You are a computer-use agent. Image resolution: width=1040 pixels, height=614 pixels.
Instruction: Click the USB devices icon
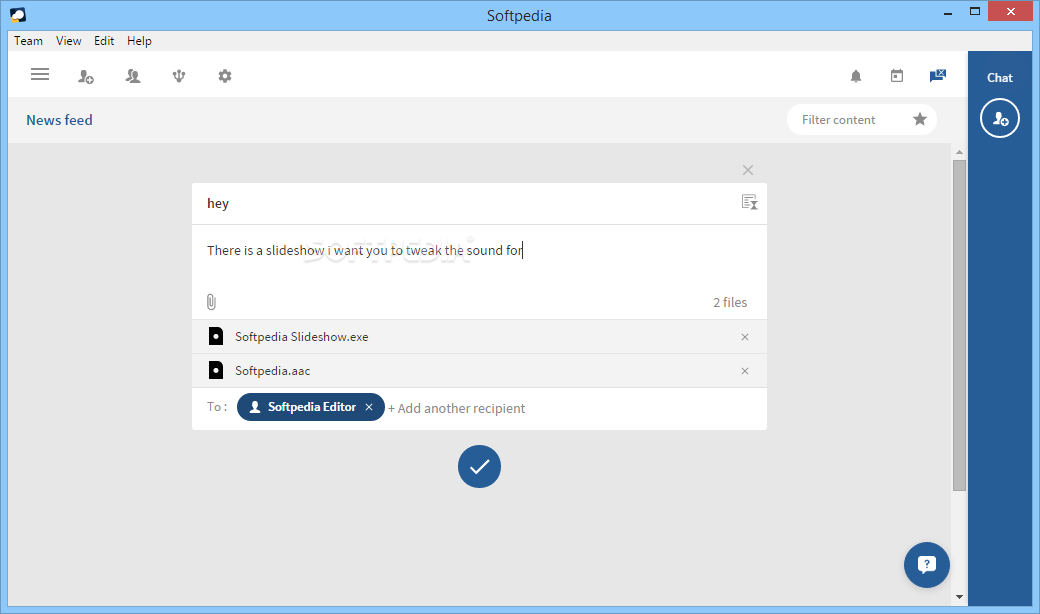click(178, 76)
